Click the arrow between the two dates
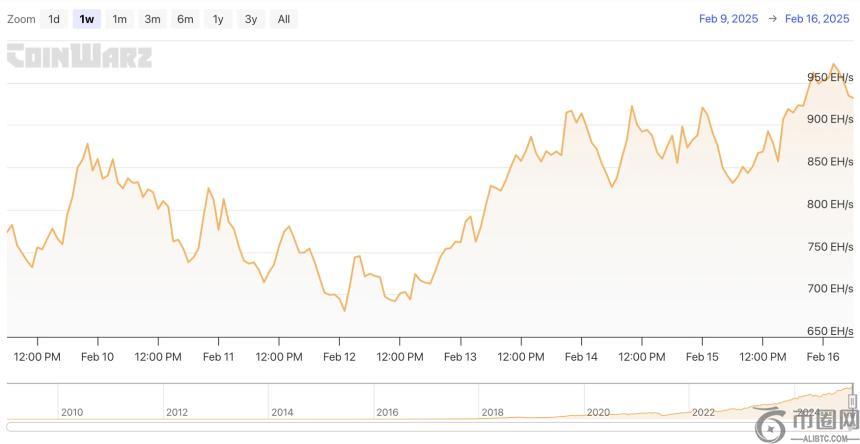 point(772,18)
